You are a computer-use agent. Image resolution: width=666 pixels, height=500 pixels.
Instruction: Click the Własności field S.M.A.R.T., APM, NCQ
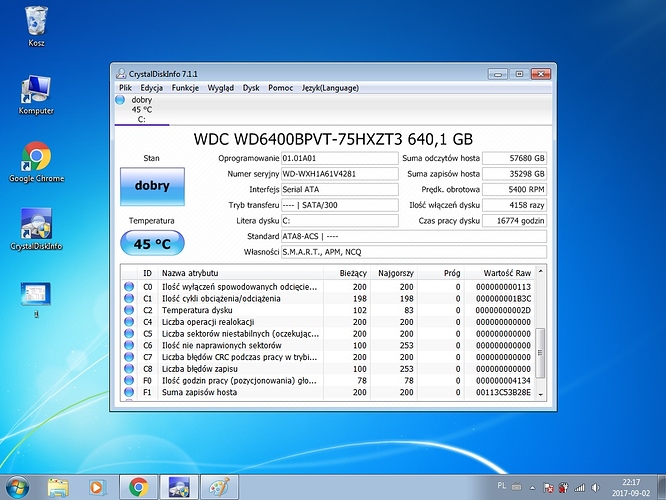(x=414, y=252)
